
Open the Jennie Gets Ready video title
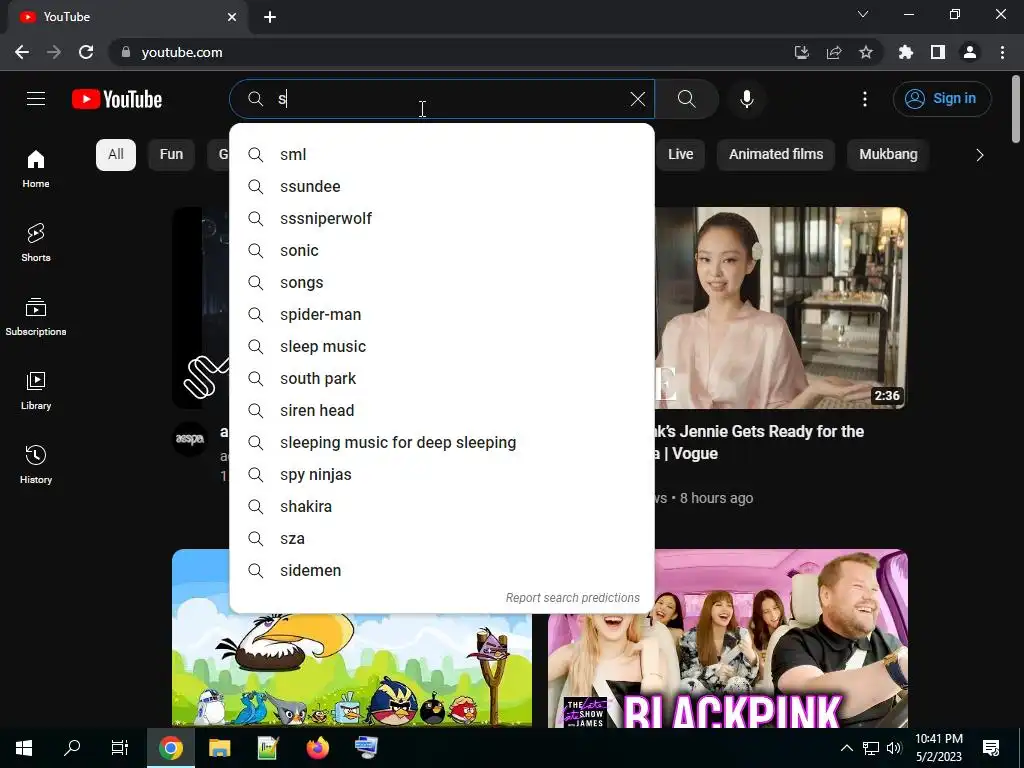point(760,442)
